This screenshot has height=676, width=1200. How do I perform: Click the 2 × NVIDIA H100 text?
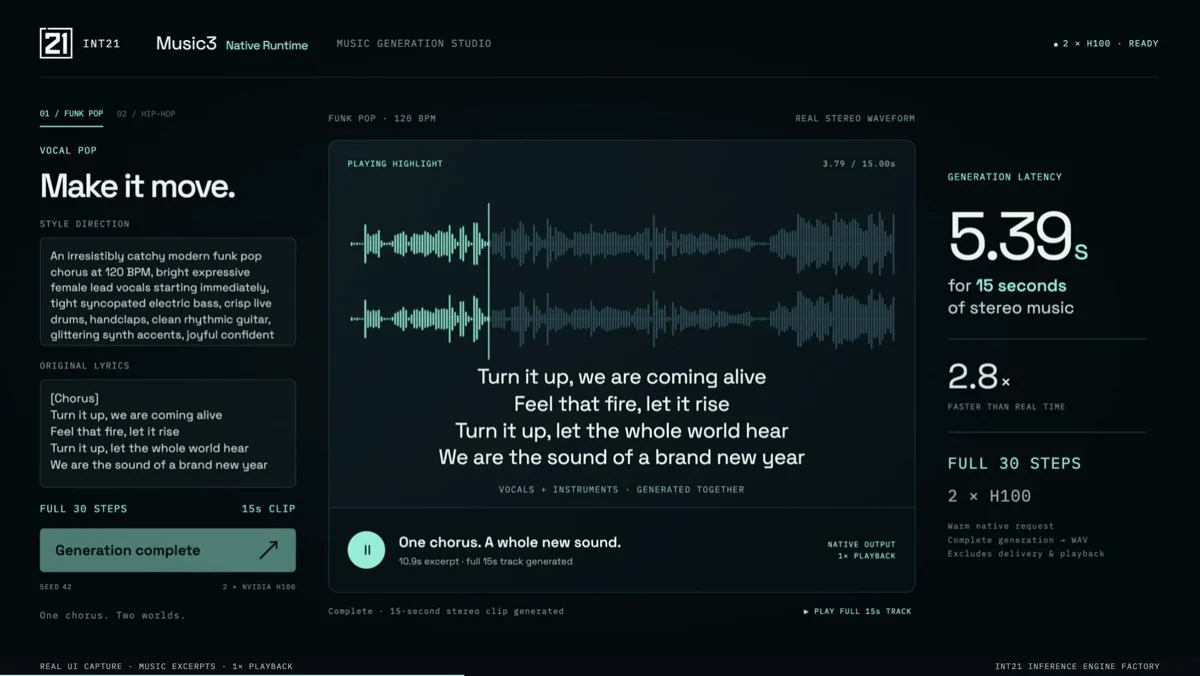259,587
